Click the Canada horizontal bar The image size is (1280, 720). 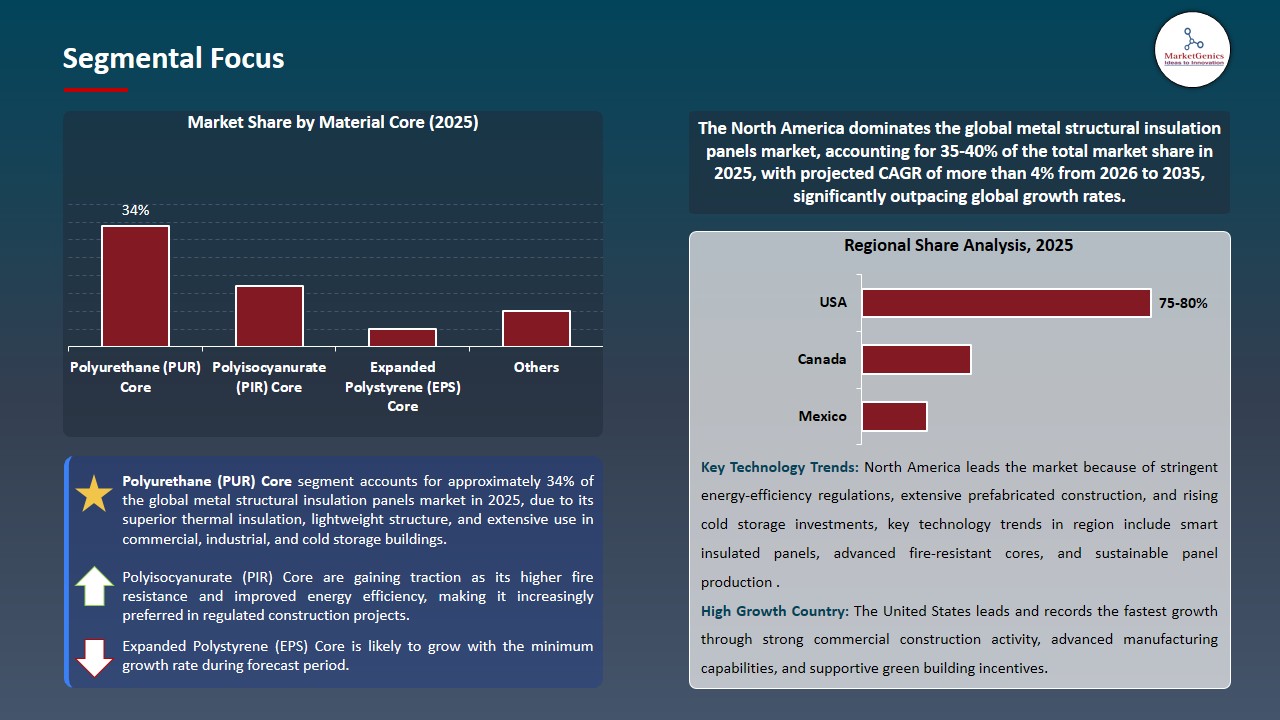coord(916,360)
